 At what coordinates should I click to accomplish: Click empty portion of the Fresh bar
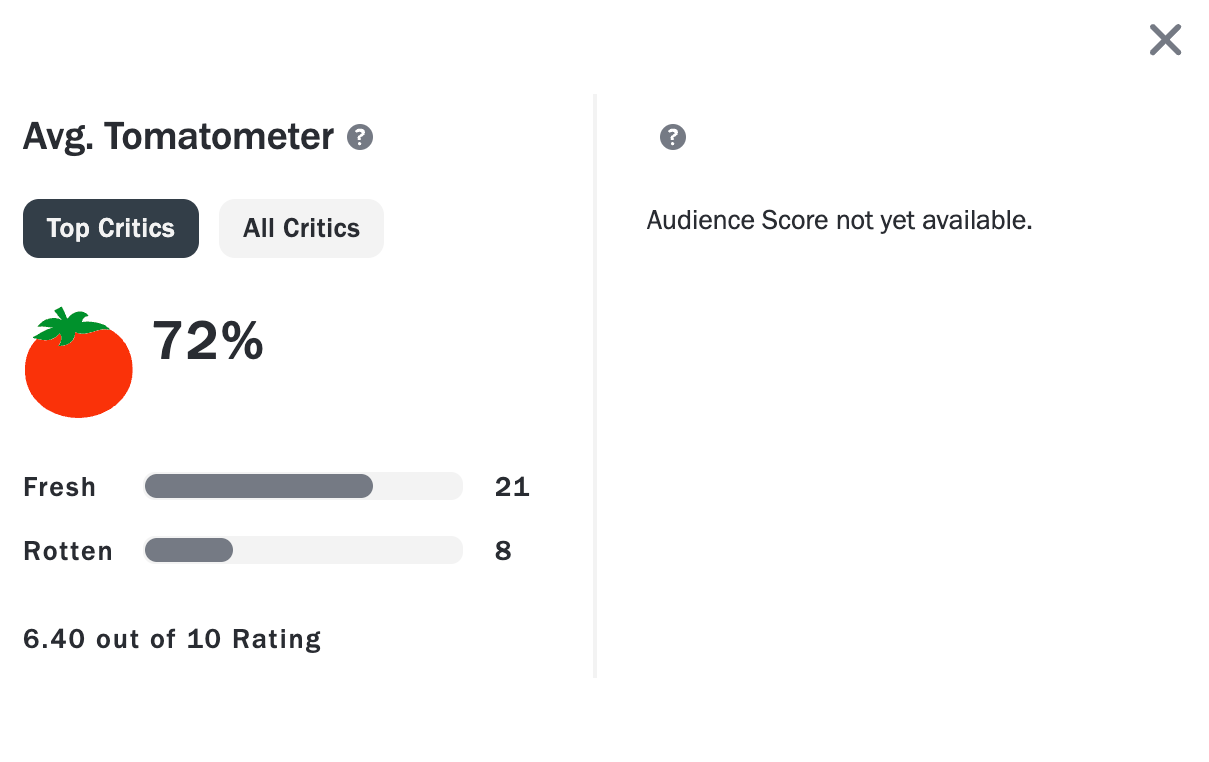tap(417, 486)
